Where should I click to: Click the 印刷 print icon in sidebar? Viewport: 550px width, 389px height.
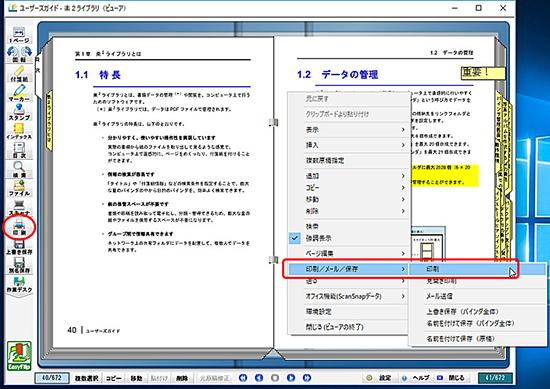point(19,228)
